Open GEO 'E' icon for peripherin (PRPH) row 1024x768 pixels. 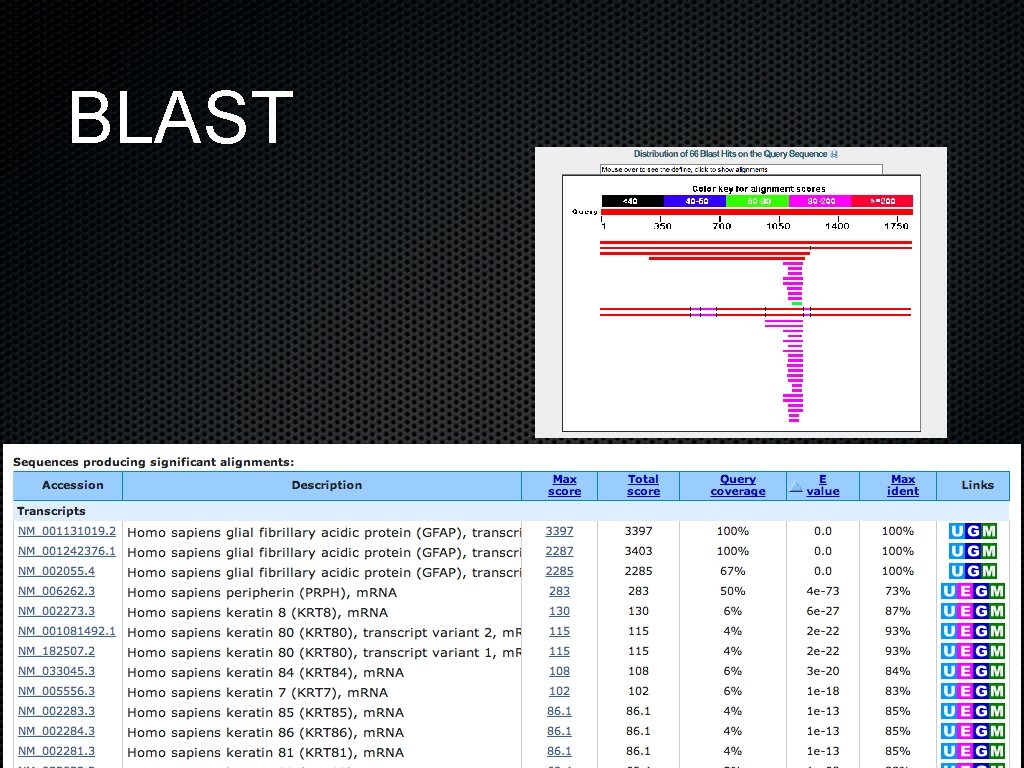[x=965, y=592]
